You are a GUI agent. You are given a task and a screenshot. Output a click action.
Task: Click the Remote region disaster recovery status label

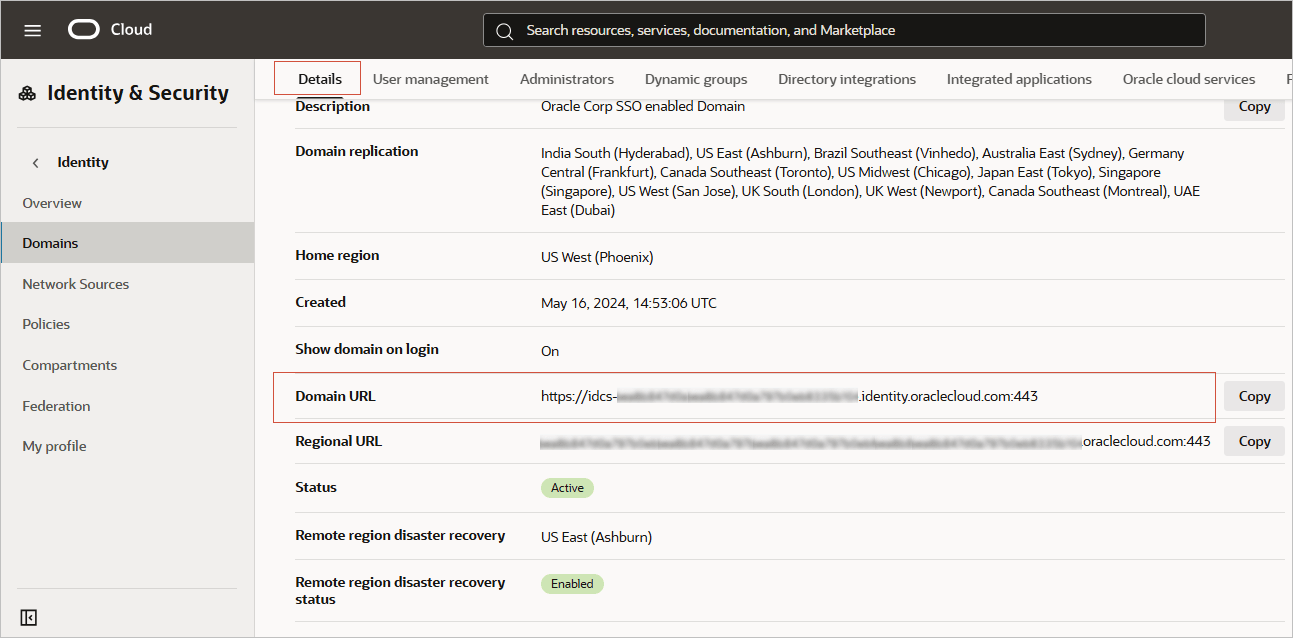pos(400,591)
